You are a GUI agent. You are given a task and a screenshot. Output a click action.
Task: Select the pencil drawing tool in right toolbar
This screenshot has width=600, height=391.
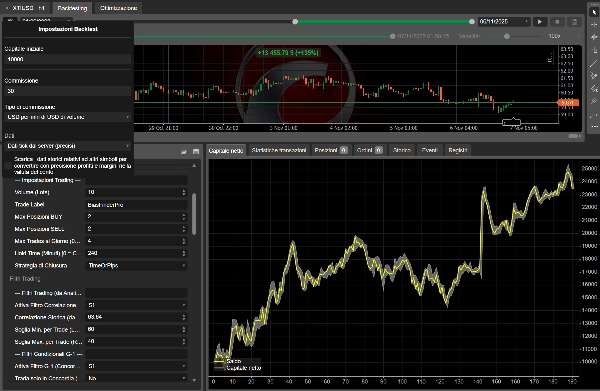point(594,76)
